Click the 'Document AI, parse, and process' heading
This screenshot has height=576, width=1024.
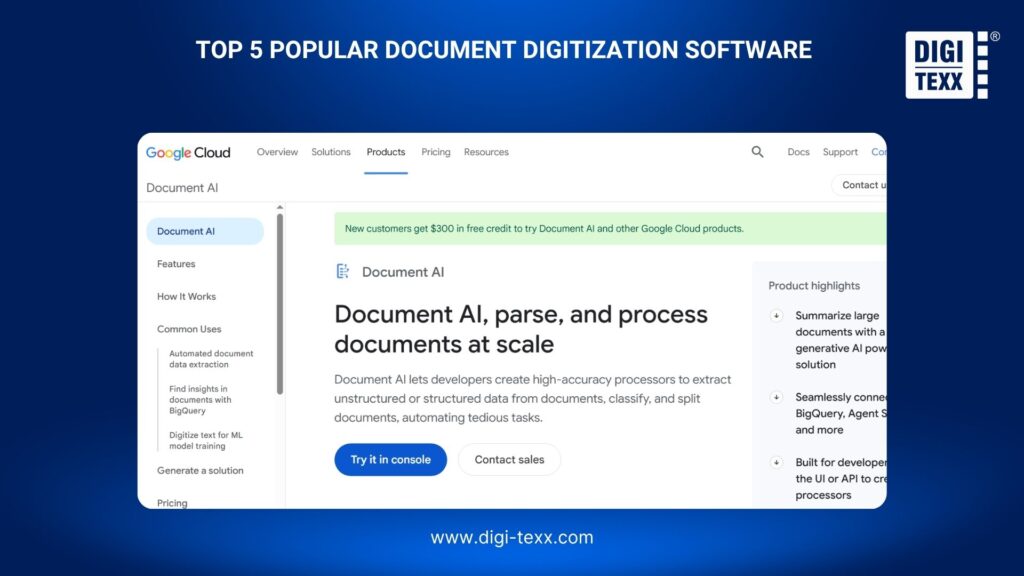click(521, 329)
